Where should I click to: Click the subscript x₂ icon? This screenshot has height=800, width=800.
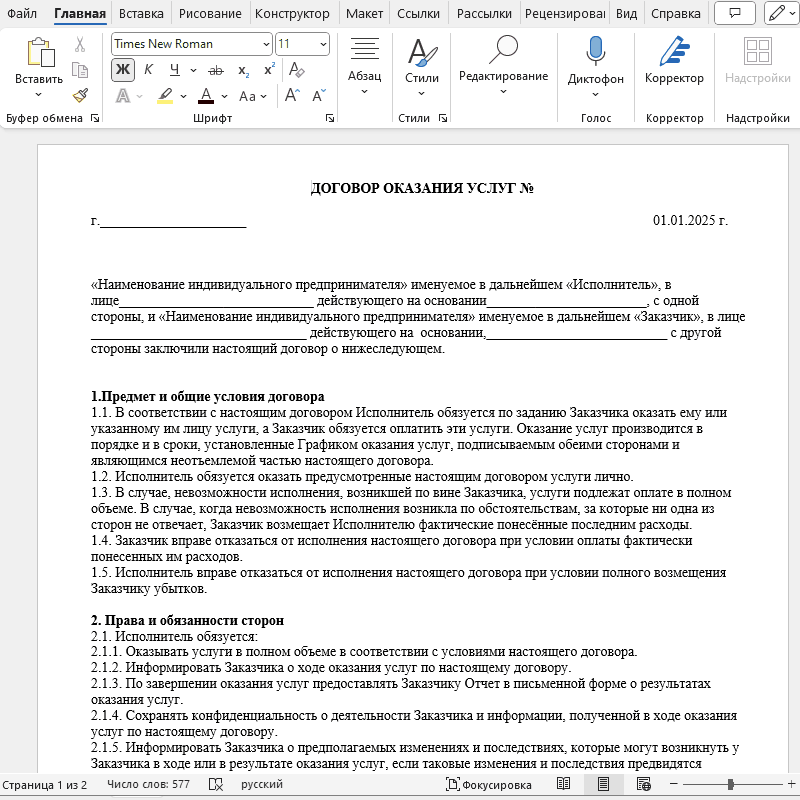pos(243,70)
